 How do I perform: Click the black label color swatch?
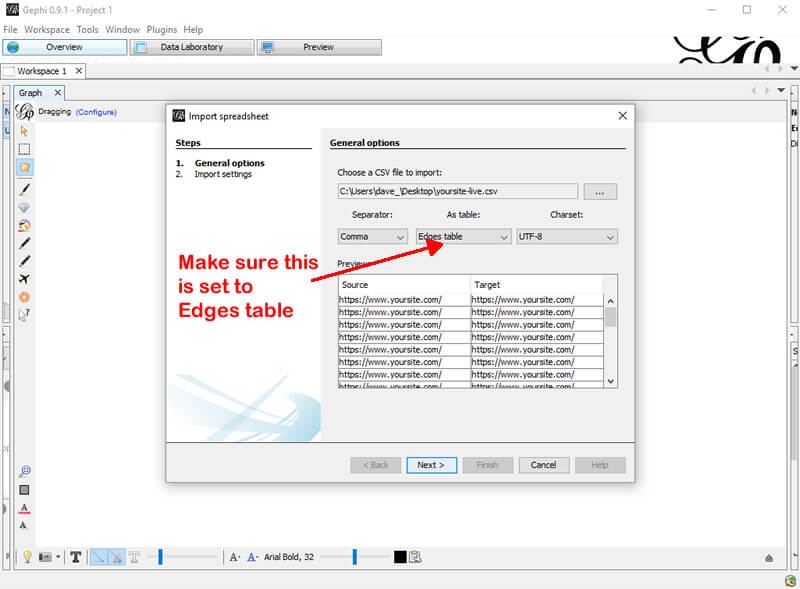pyautogui.click(x=400, y=557)
